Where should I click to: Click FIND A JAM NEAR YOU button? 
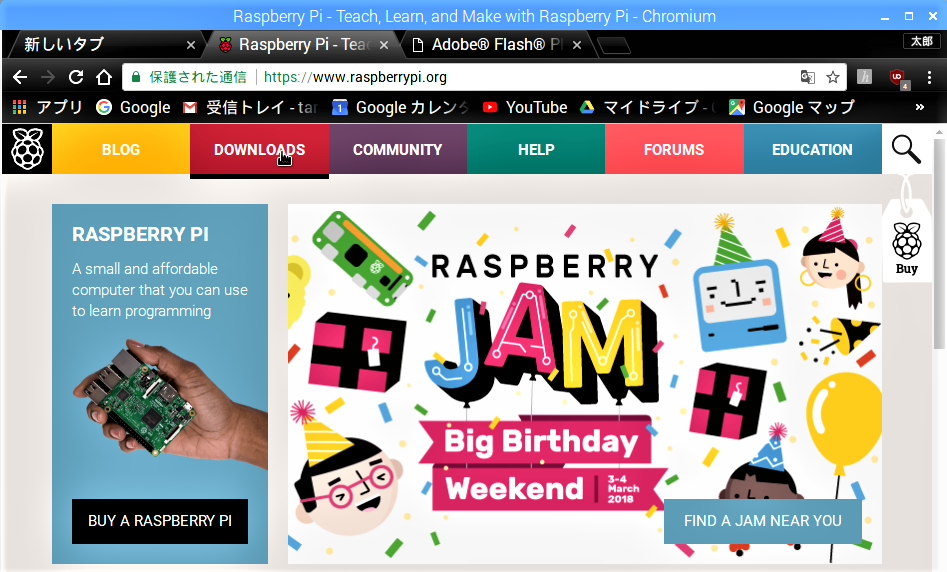click(x=763, y=521)
